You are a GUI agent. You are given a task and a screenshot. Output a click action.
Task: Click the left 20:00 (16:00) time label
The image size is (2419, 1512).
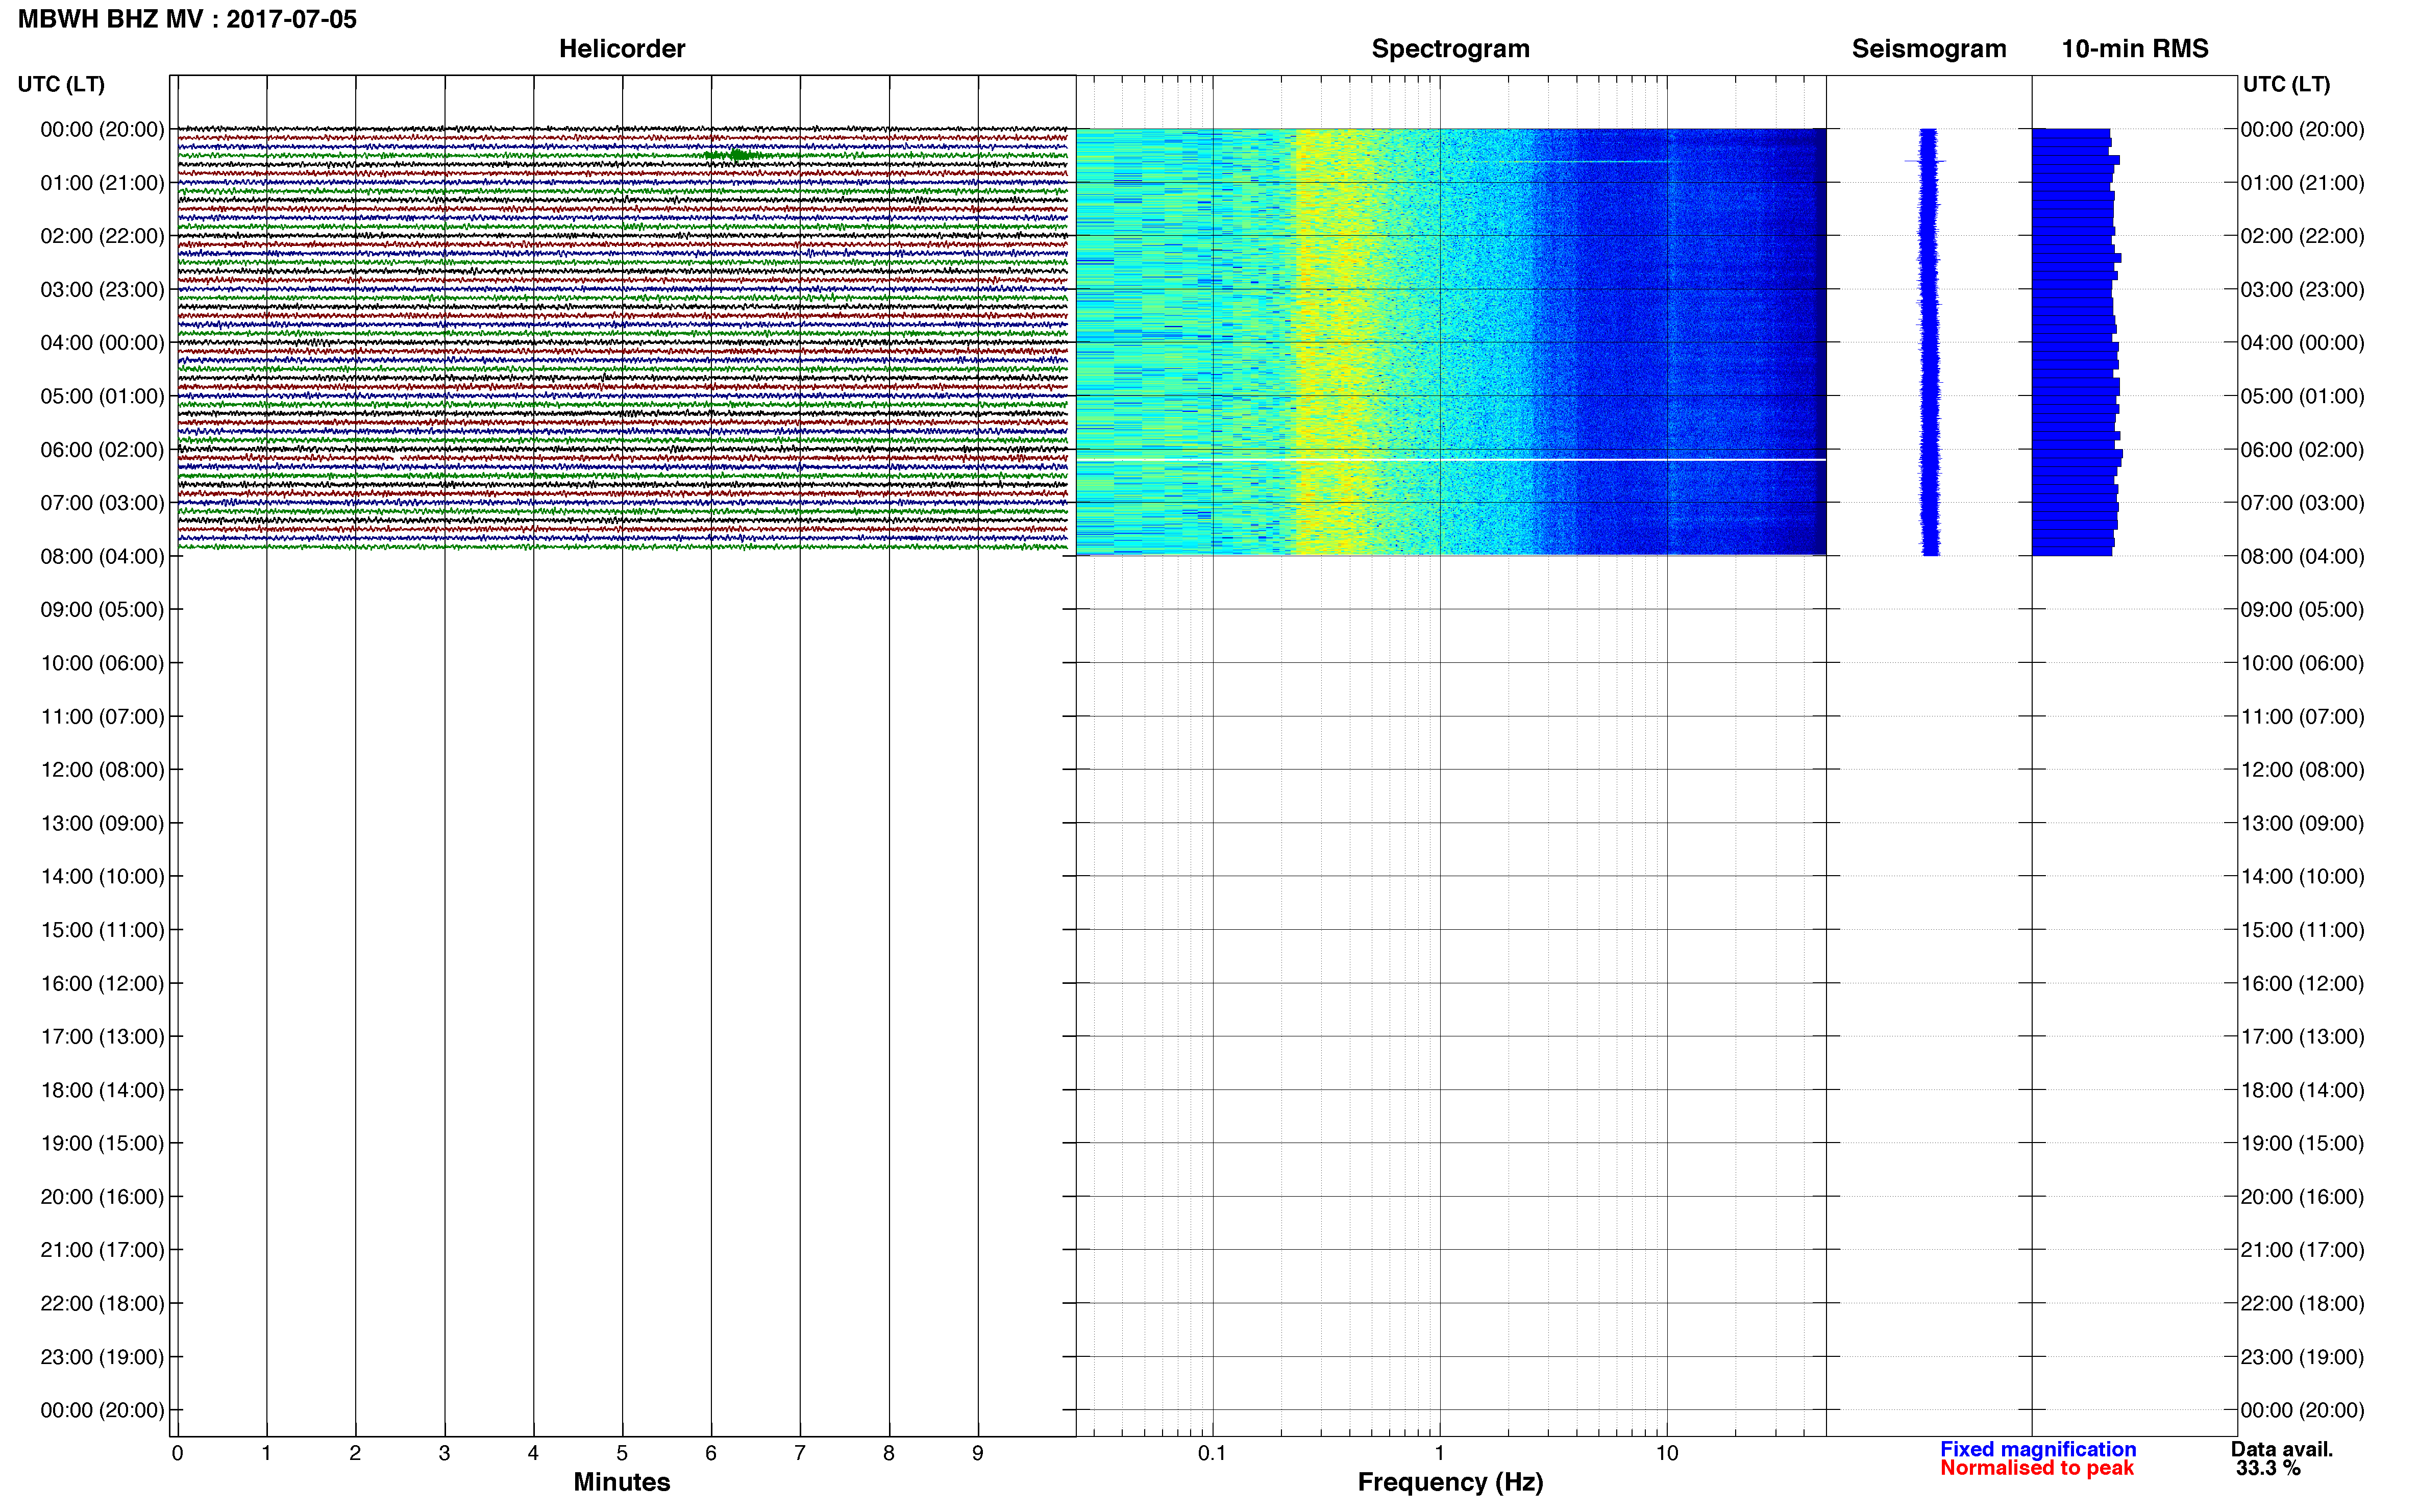tap(102, 1197)
